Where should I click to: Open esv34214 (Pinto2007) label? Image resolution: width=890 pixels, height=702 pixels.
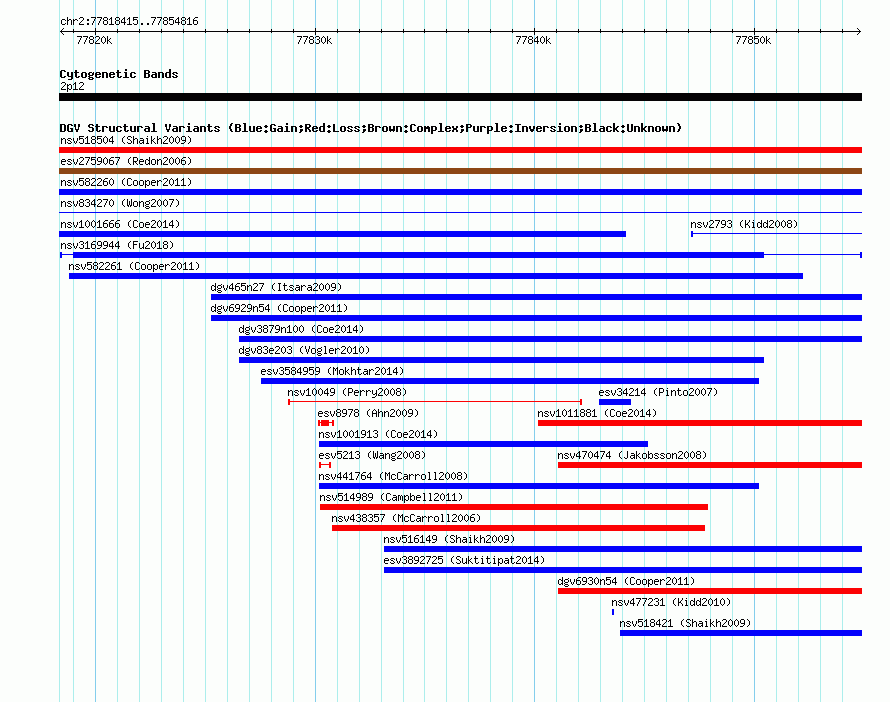658,392
